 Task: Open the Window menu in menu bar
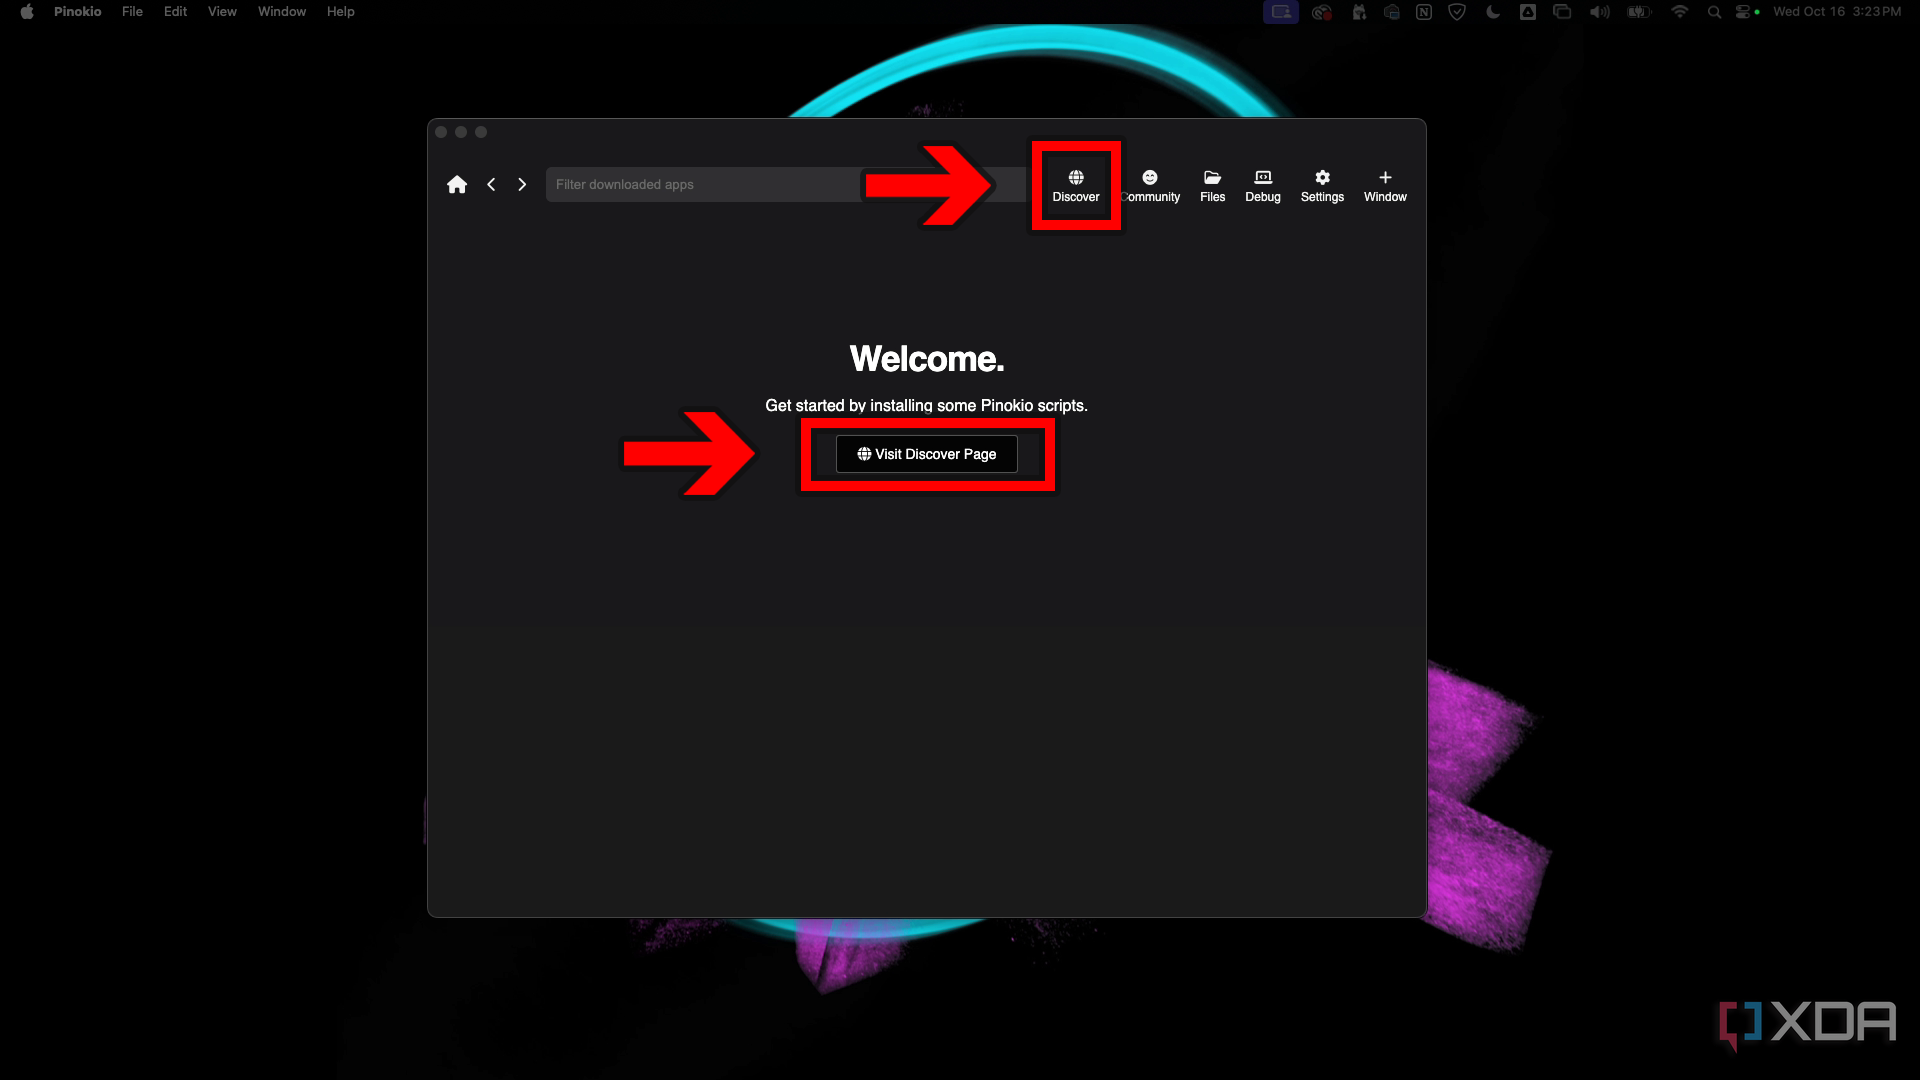coord(282,12)
